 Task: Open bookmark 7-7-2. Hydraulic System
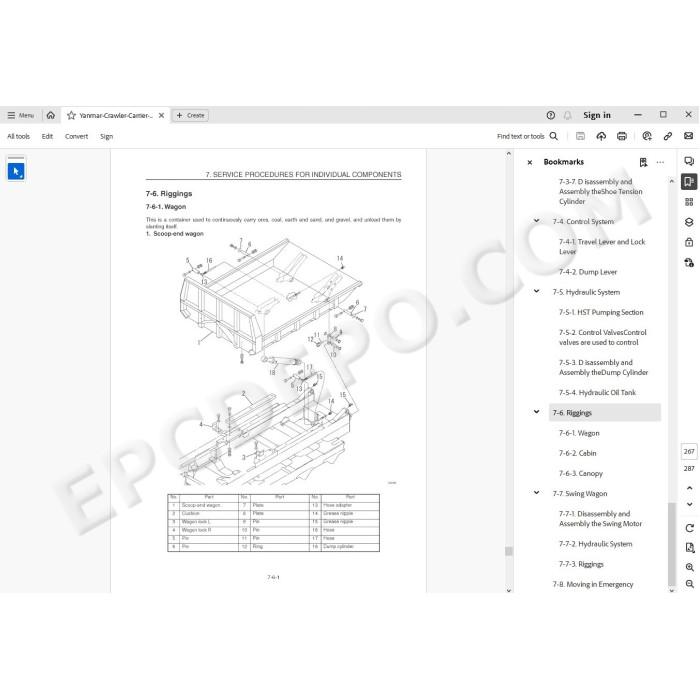point(595,544)
